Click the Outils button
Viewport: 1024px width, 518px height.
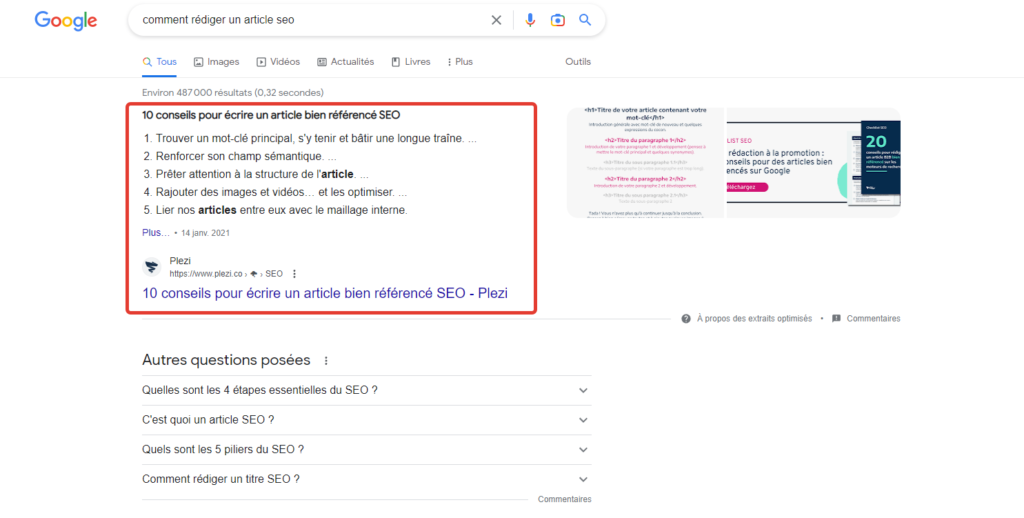click(x=578, y=62)
